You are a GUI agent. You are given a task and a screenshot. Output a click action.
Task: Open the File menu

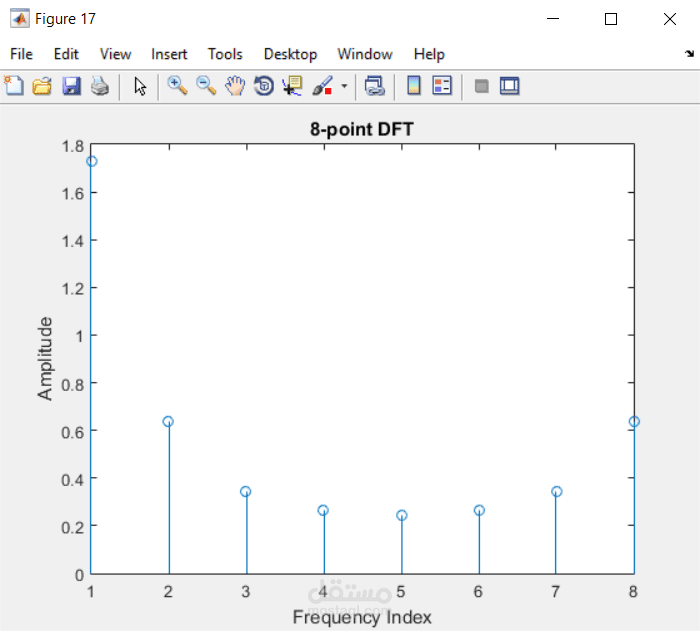pos(21,54)
